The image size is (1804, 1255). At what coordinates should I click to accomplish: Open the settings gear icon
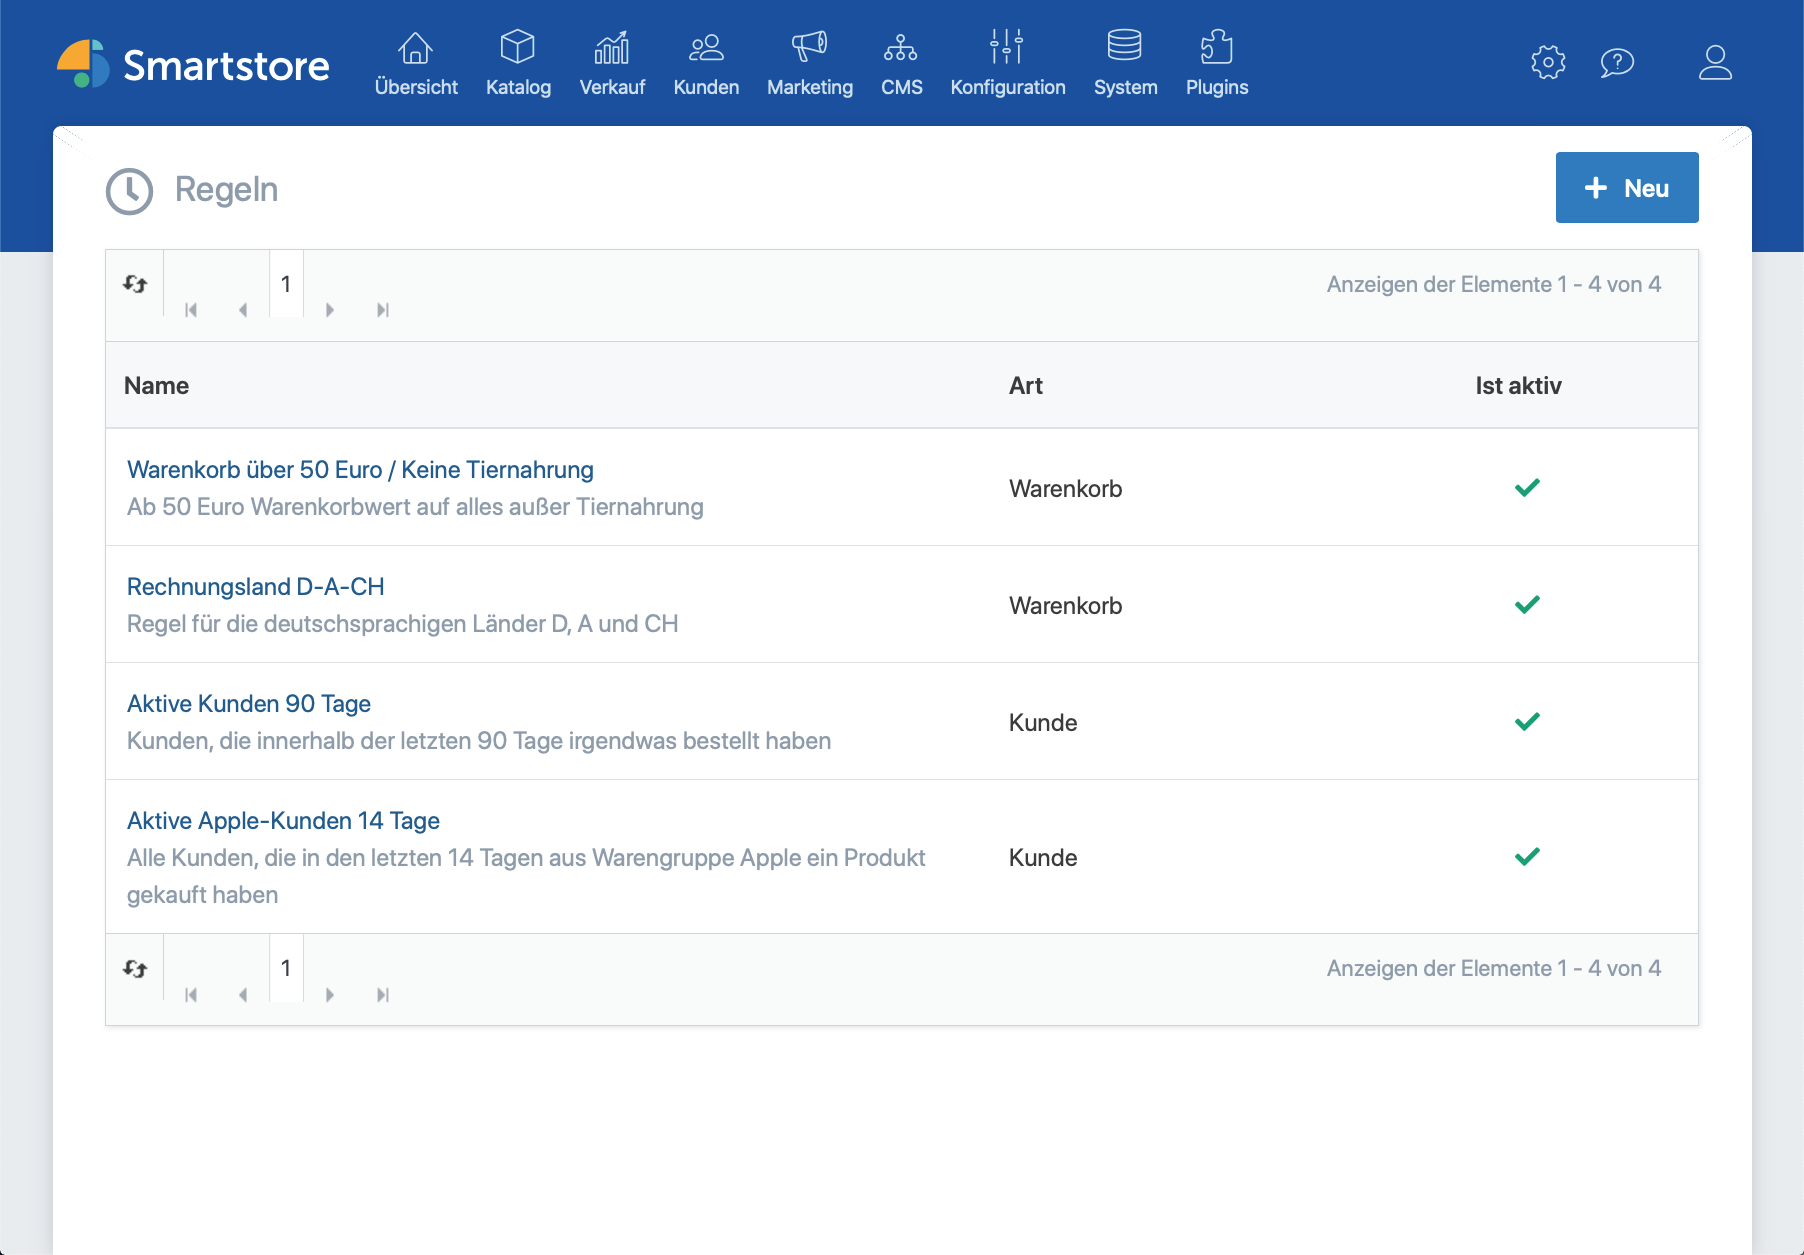[1547, 63]
